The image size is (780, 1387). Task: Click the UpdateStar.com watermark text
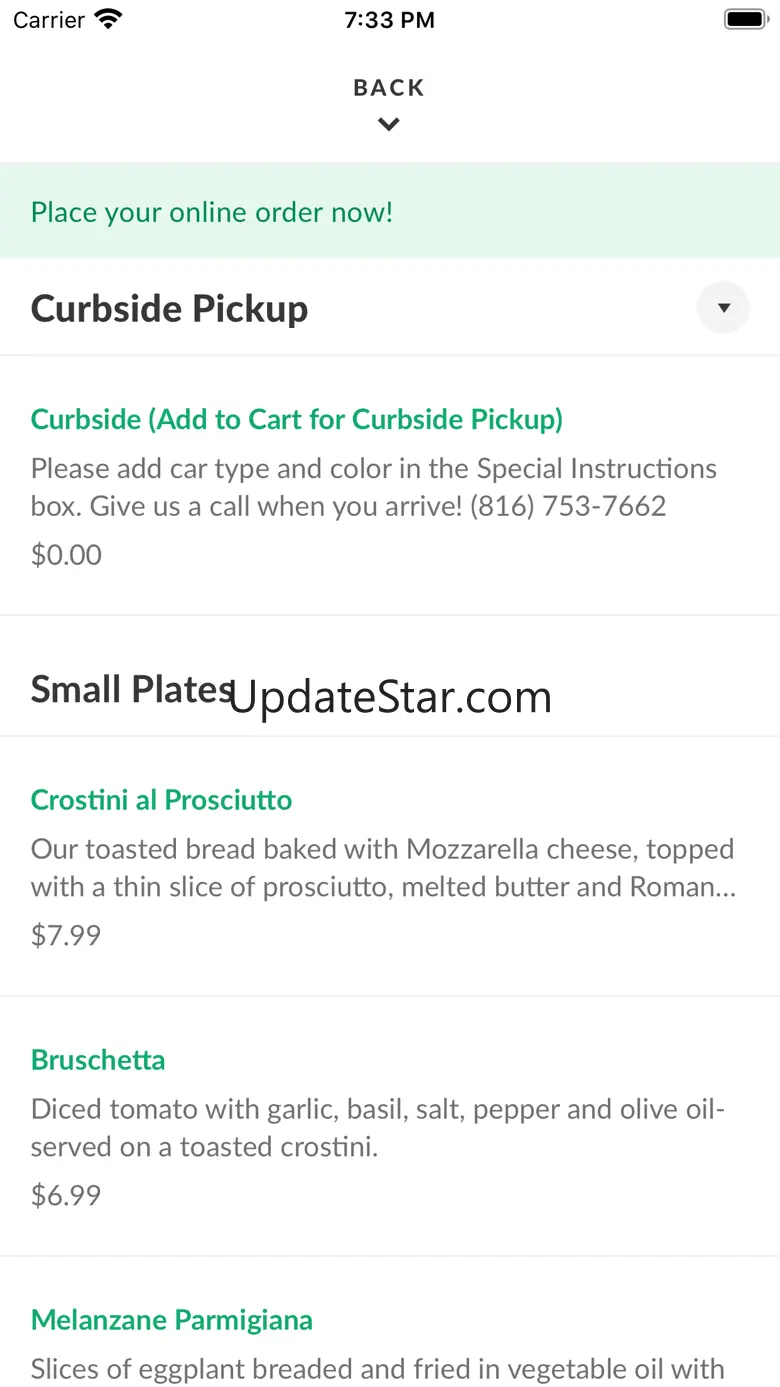point(391,697)
